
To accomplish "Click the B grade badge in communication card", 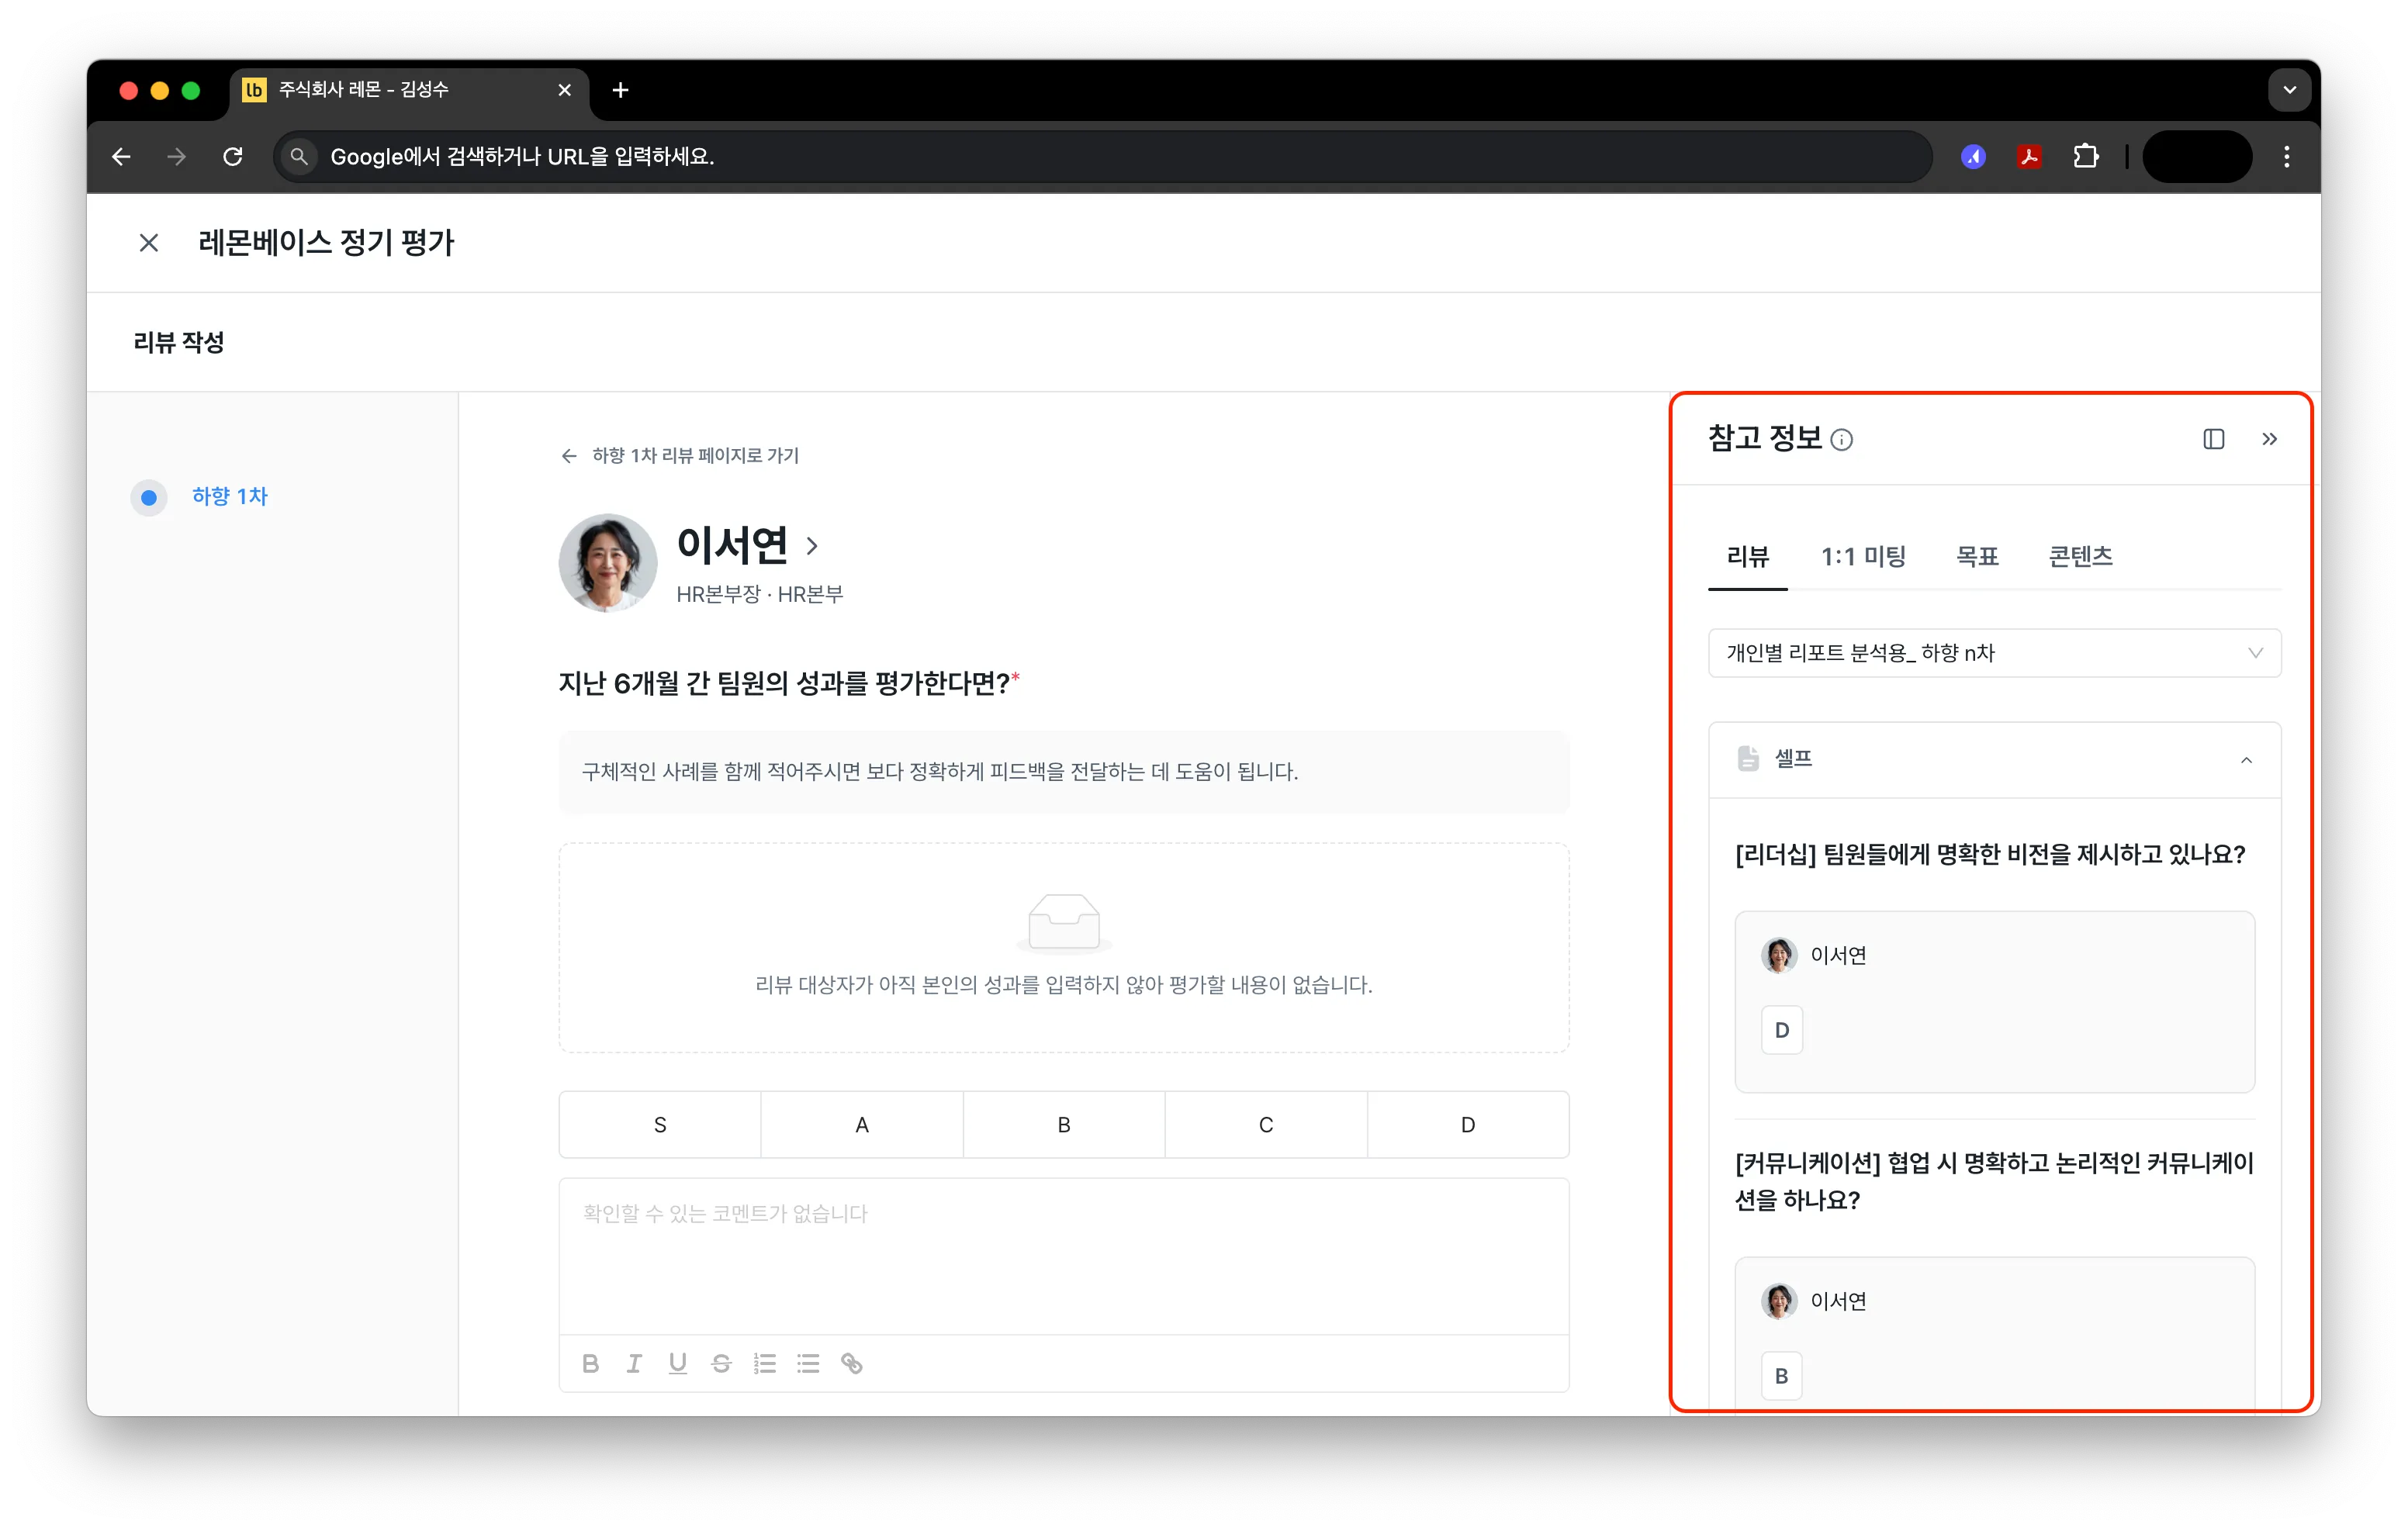I will point(1782,1376).
